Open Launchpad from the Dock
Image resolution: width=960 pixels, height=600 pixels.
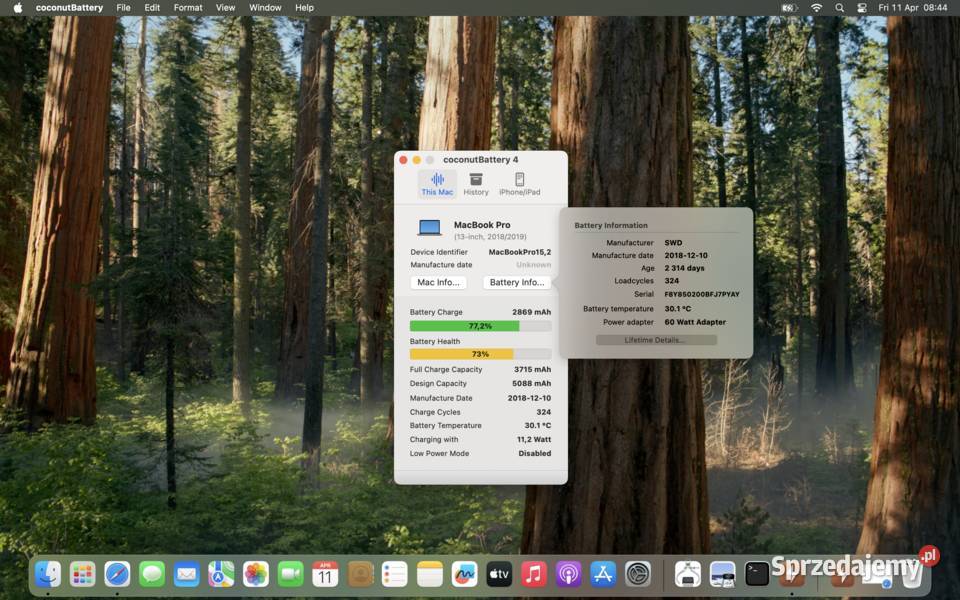pos(83,574)
